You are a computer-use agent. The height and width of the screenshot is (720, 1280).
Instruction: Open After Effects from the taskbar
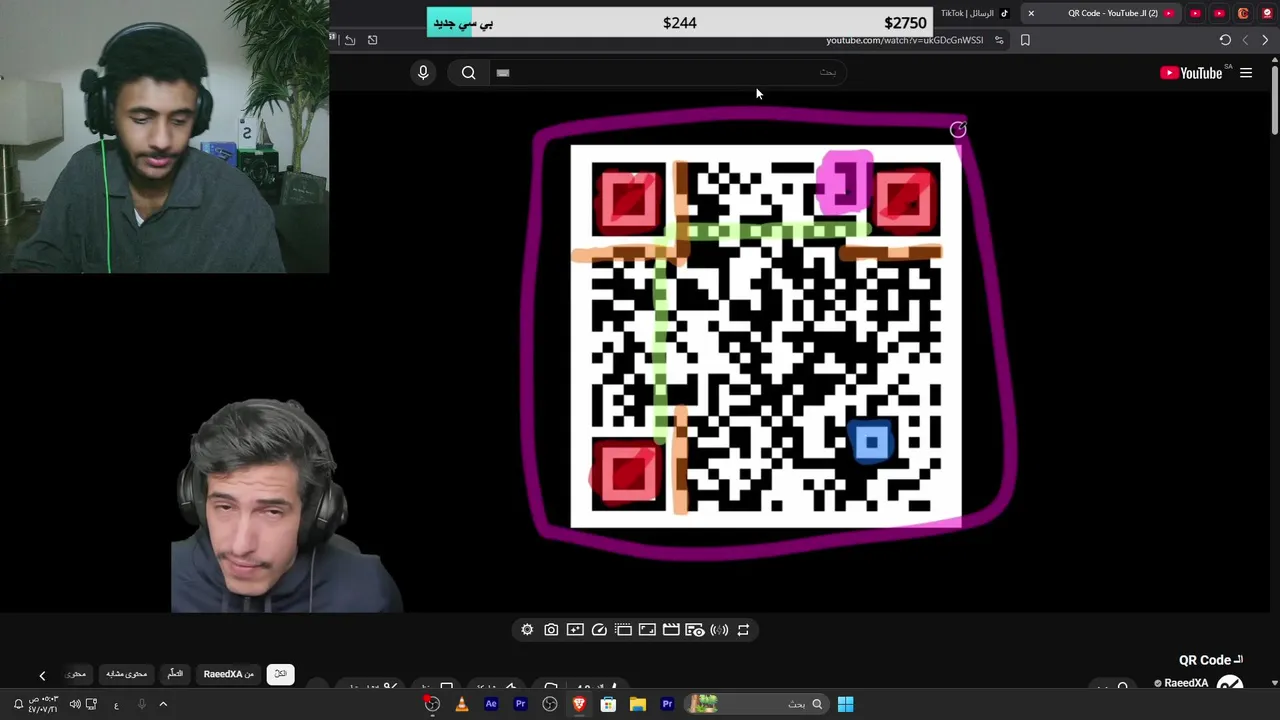coord(491,704)
